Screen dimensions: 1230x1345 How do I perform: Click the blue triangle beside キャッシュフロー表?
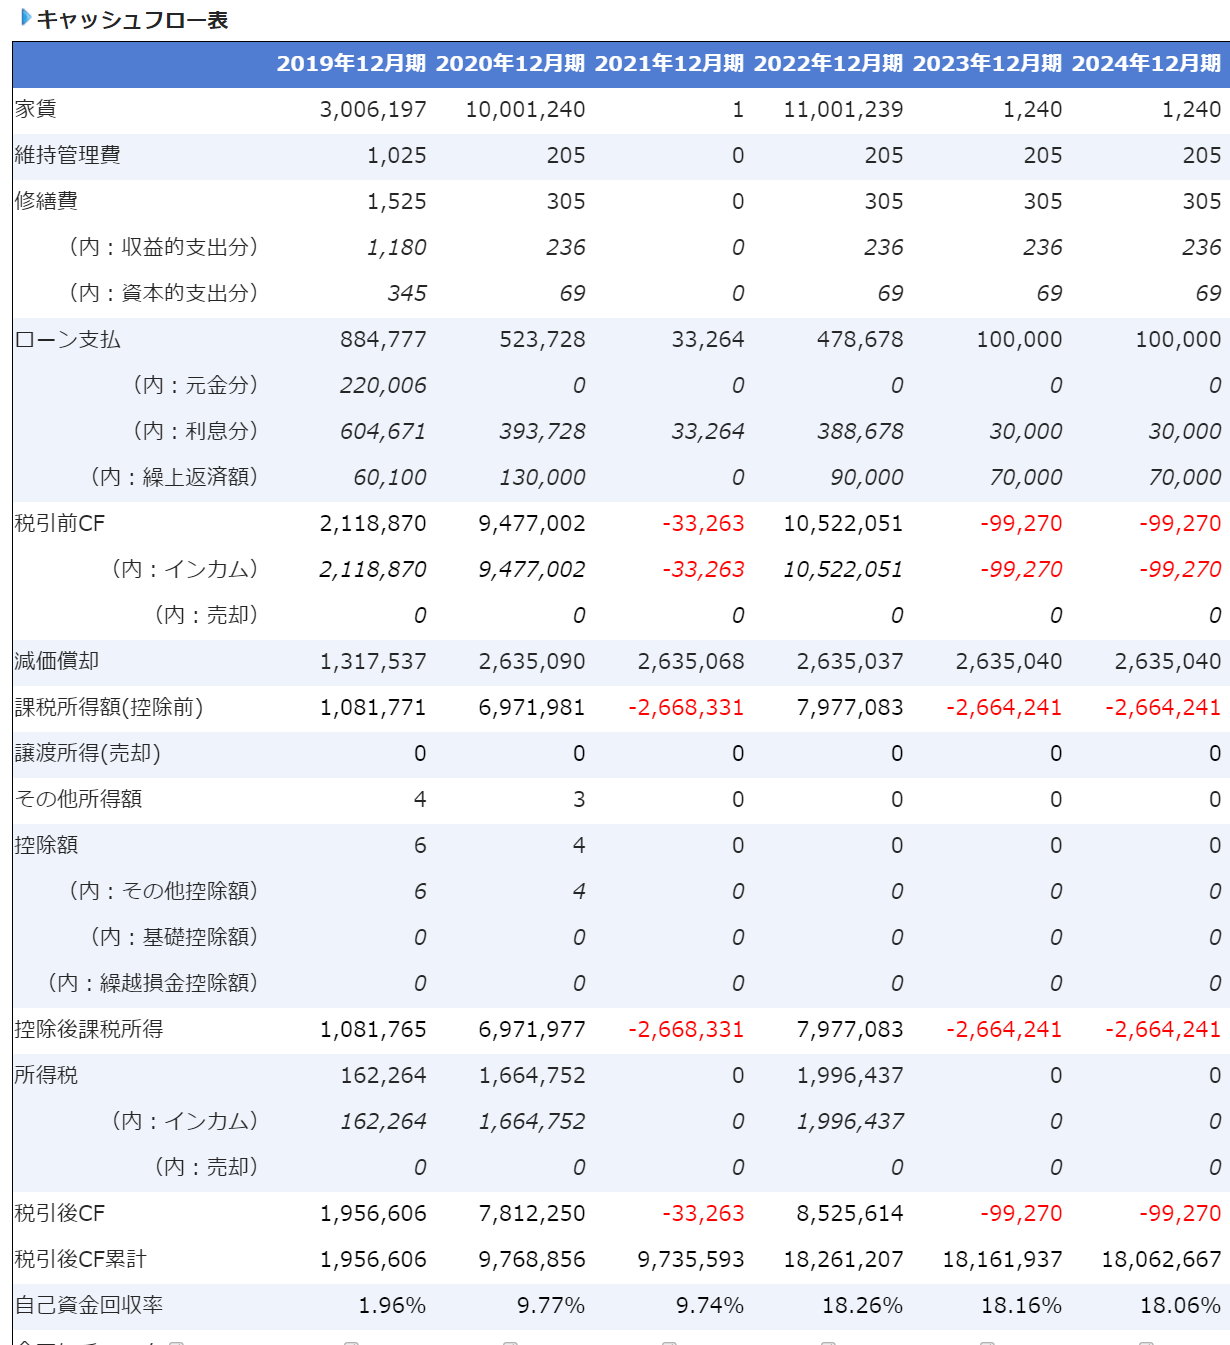click(26, 18)
